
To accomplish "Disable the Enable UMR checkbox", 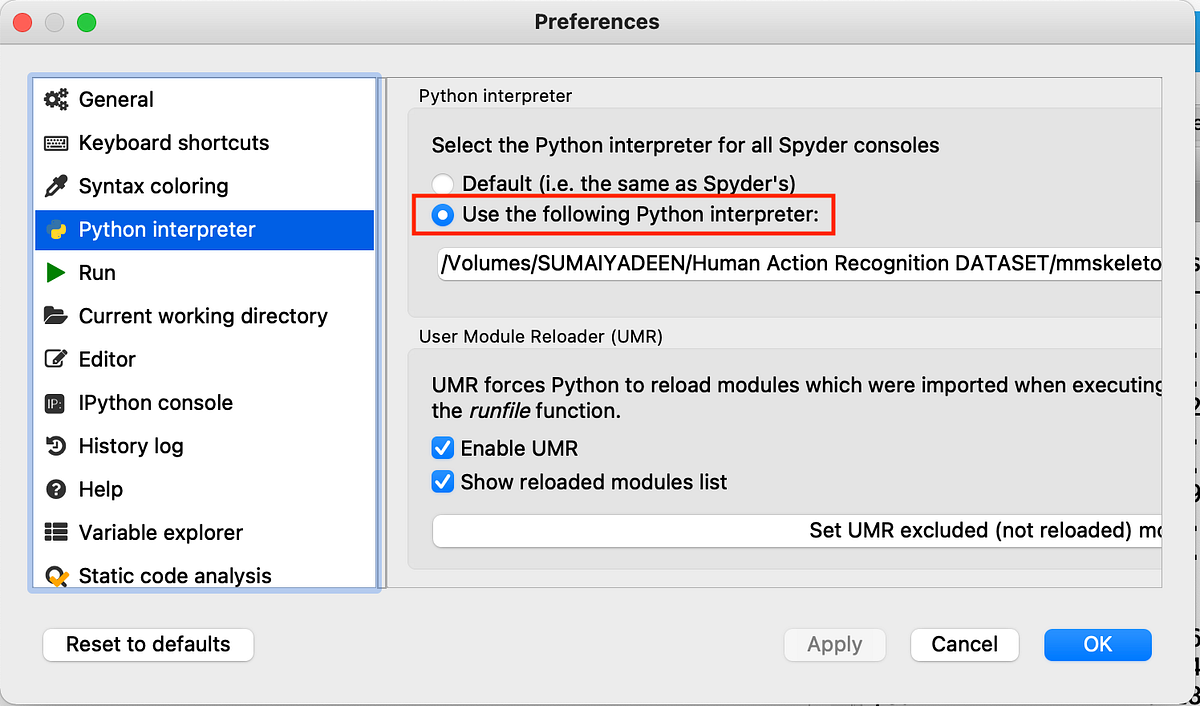I will [x=443, y=448].
